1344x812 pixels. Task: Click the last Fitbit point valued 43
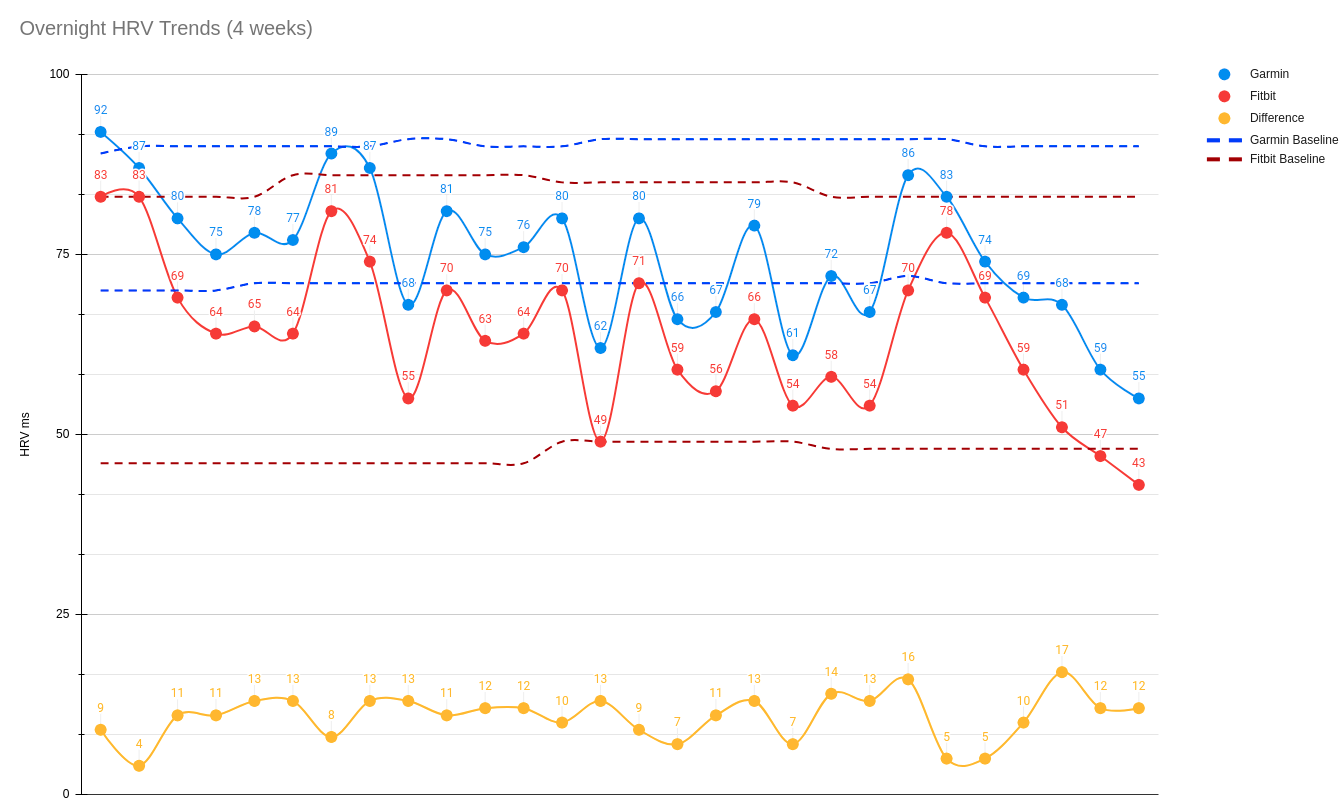[x=1138, y=485]
